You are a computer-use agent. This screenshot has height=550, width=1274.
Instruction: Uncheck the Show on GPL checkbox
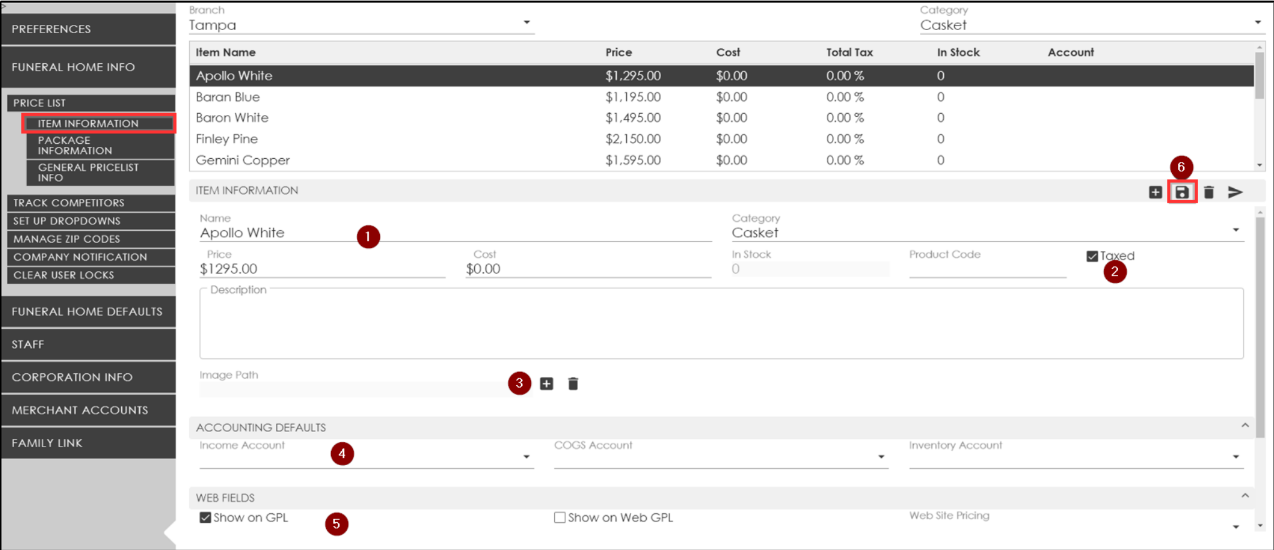[205, 518]
